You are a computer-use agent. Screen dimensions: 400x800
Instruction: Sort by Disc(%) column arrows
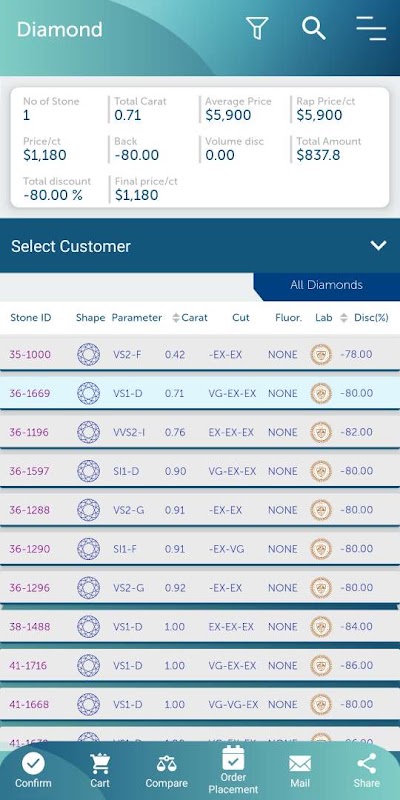tap(344, 318)
